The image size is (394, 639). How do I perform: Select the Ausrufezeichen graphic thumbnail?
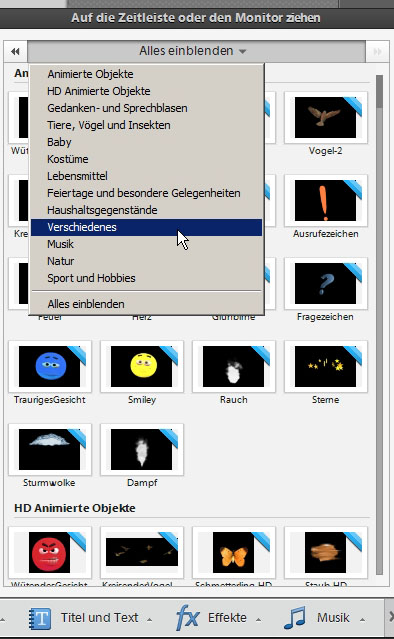[x=326, y=201]
